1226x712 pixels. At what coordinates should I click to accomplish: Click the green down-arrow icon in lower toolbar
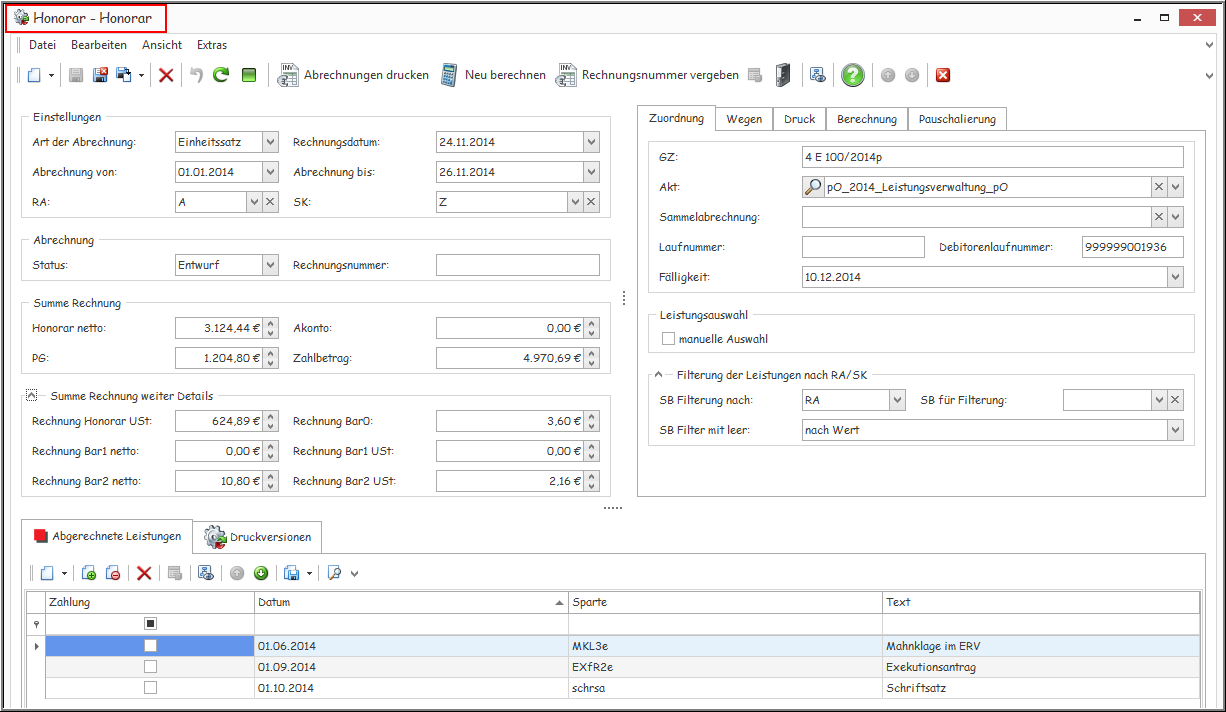click(x=261, y=573)
